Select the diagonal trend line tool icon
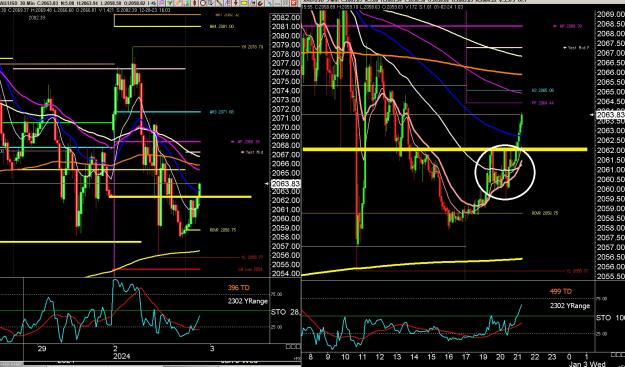625x367 pixels. point(219,3)
